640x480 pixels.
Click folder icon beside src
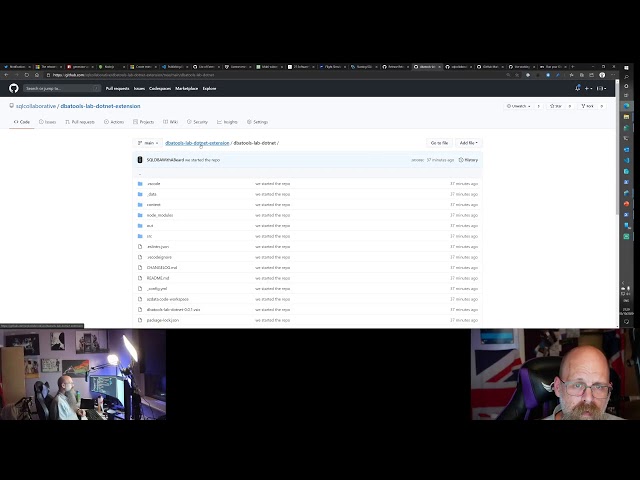140,236
